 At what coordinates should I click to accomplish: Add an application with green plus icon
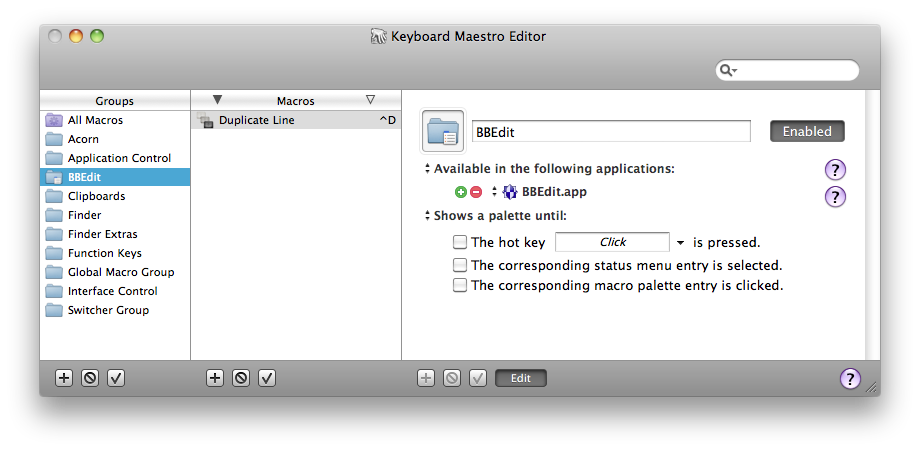coord(461,192)
